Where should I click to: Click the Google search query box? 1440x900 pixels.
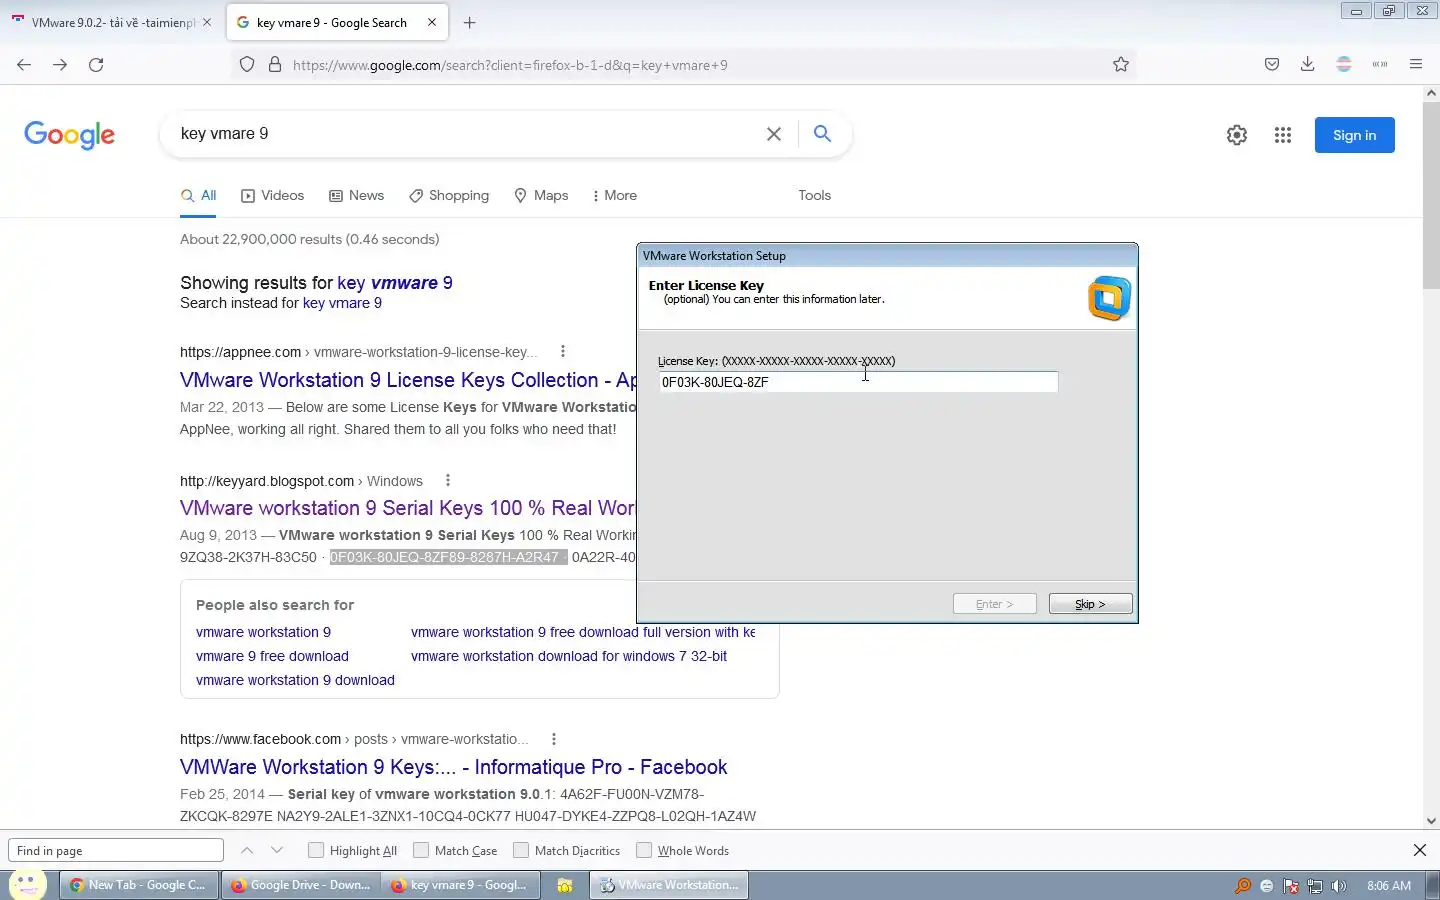465,134
